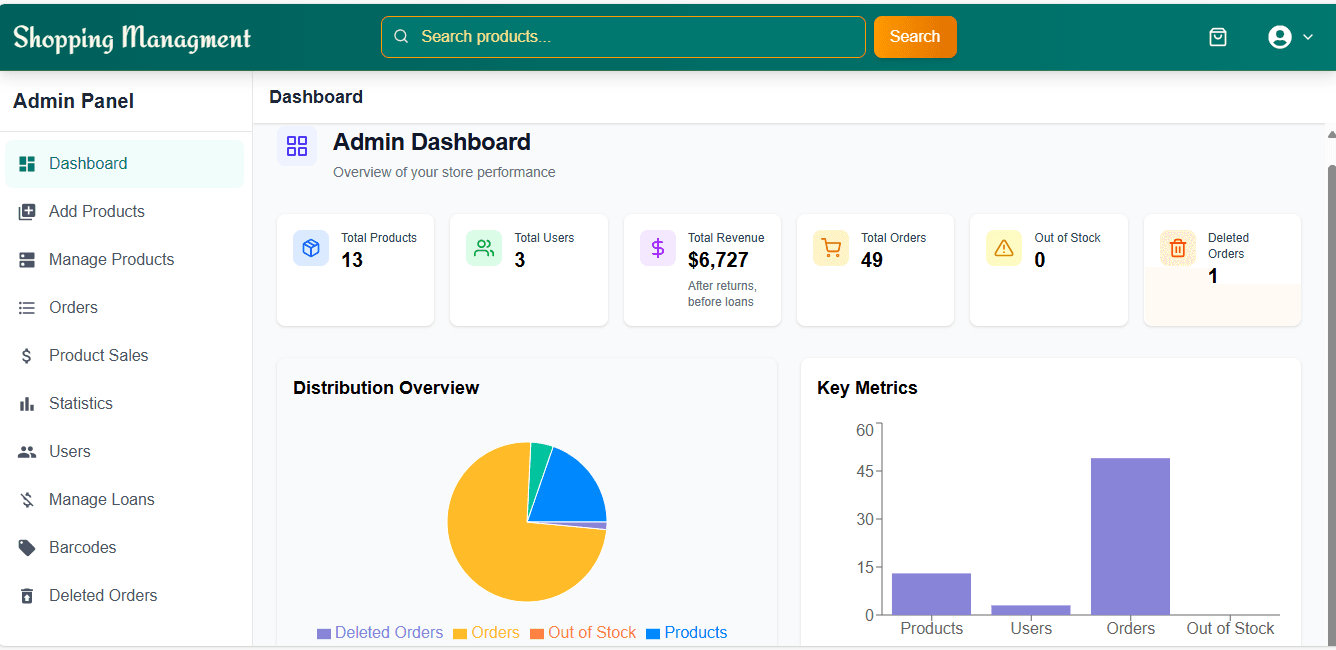Click the Total Revenue dollar icon
The image size is (1336, 650).
tap(658, 248)
